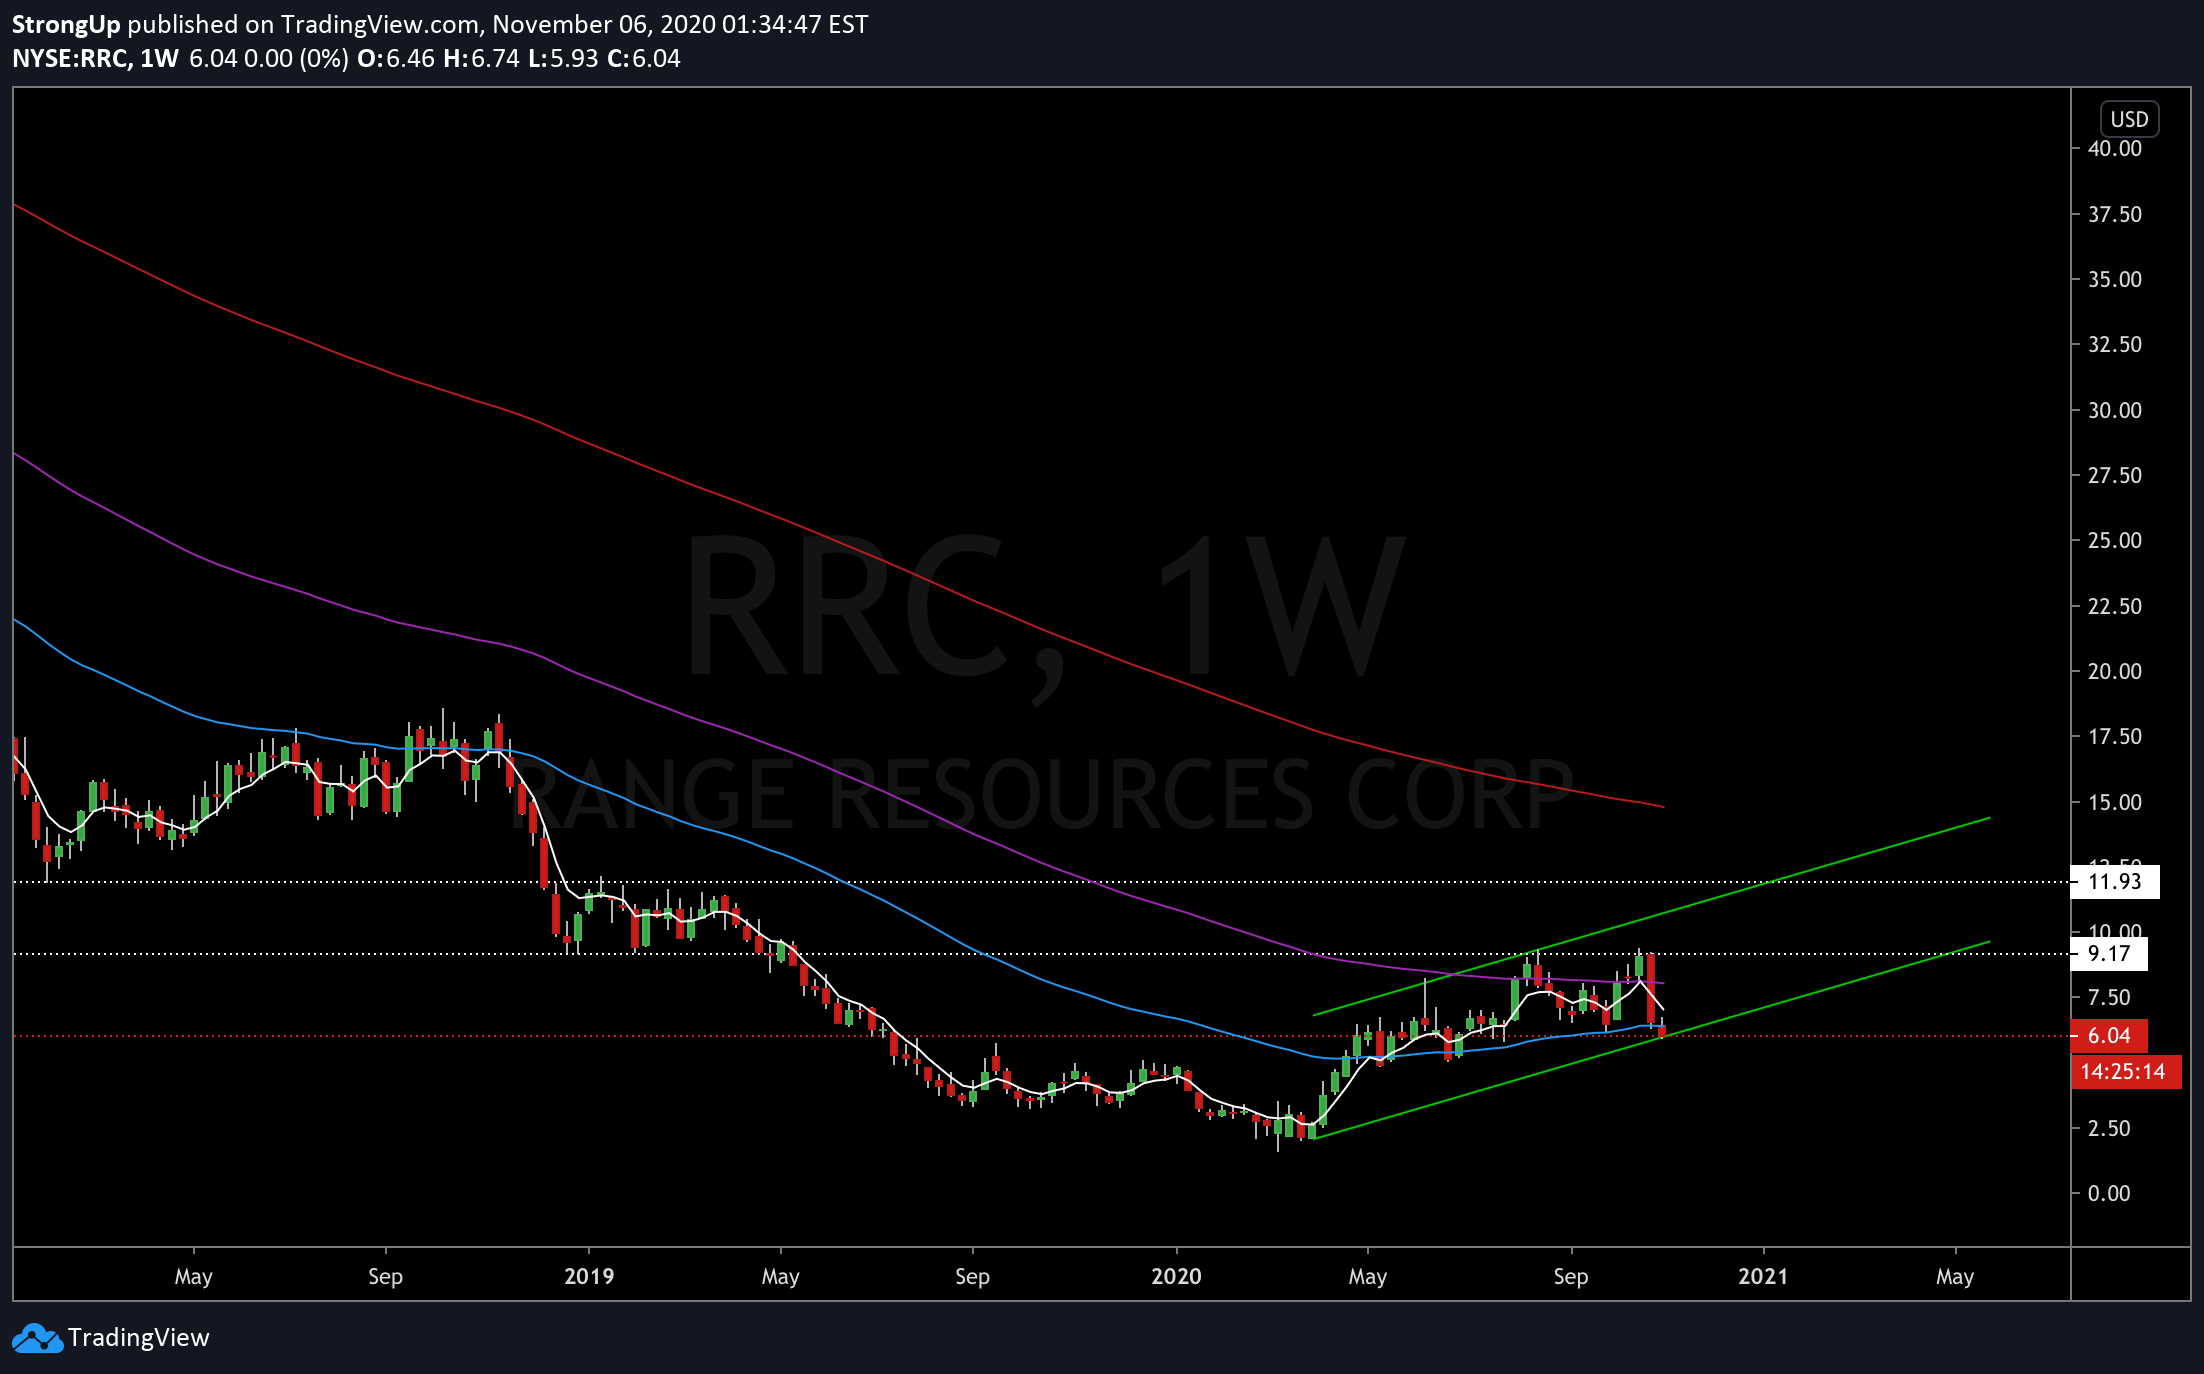Click the 2021 label on time axis
This screenshot has width=2204, height=1374.
1763,1276
